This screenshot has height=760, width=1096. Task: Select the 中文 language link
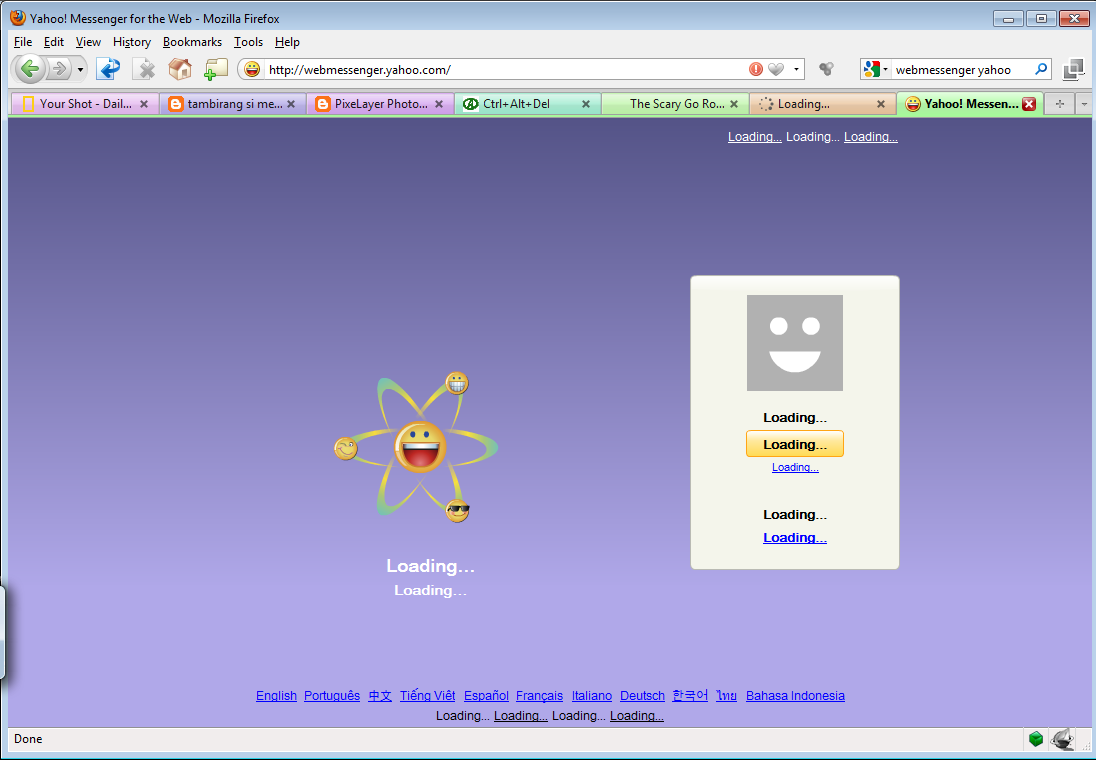click(380, 696)
